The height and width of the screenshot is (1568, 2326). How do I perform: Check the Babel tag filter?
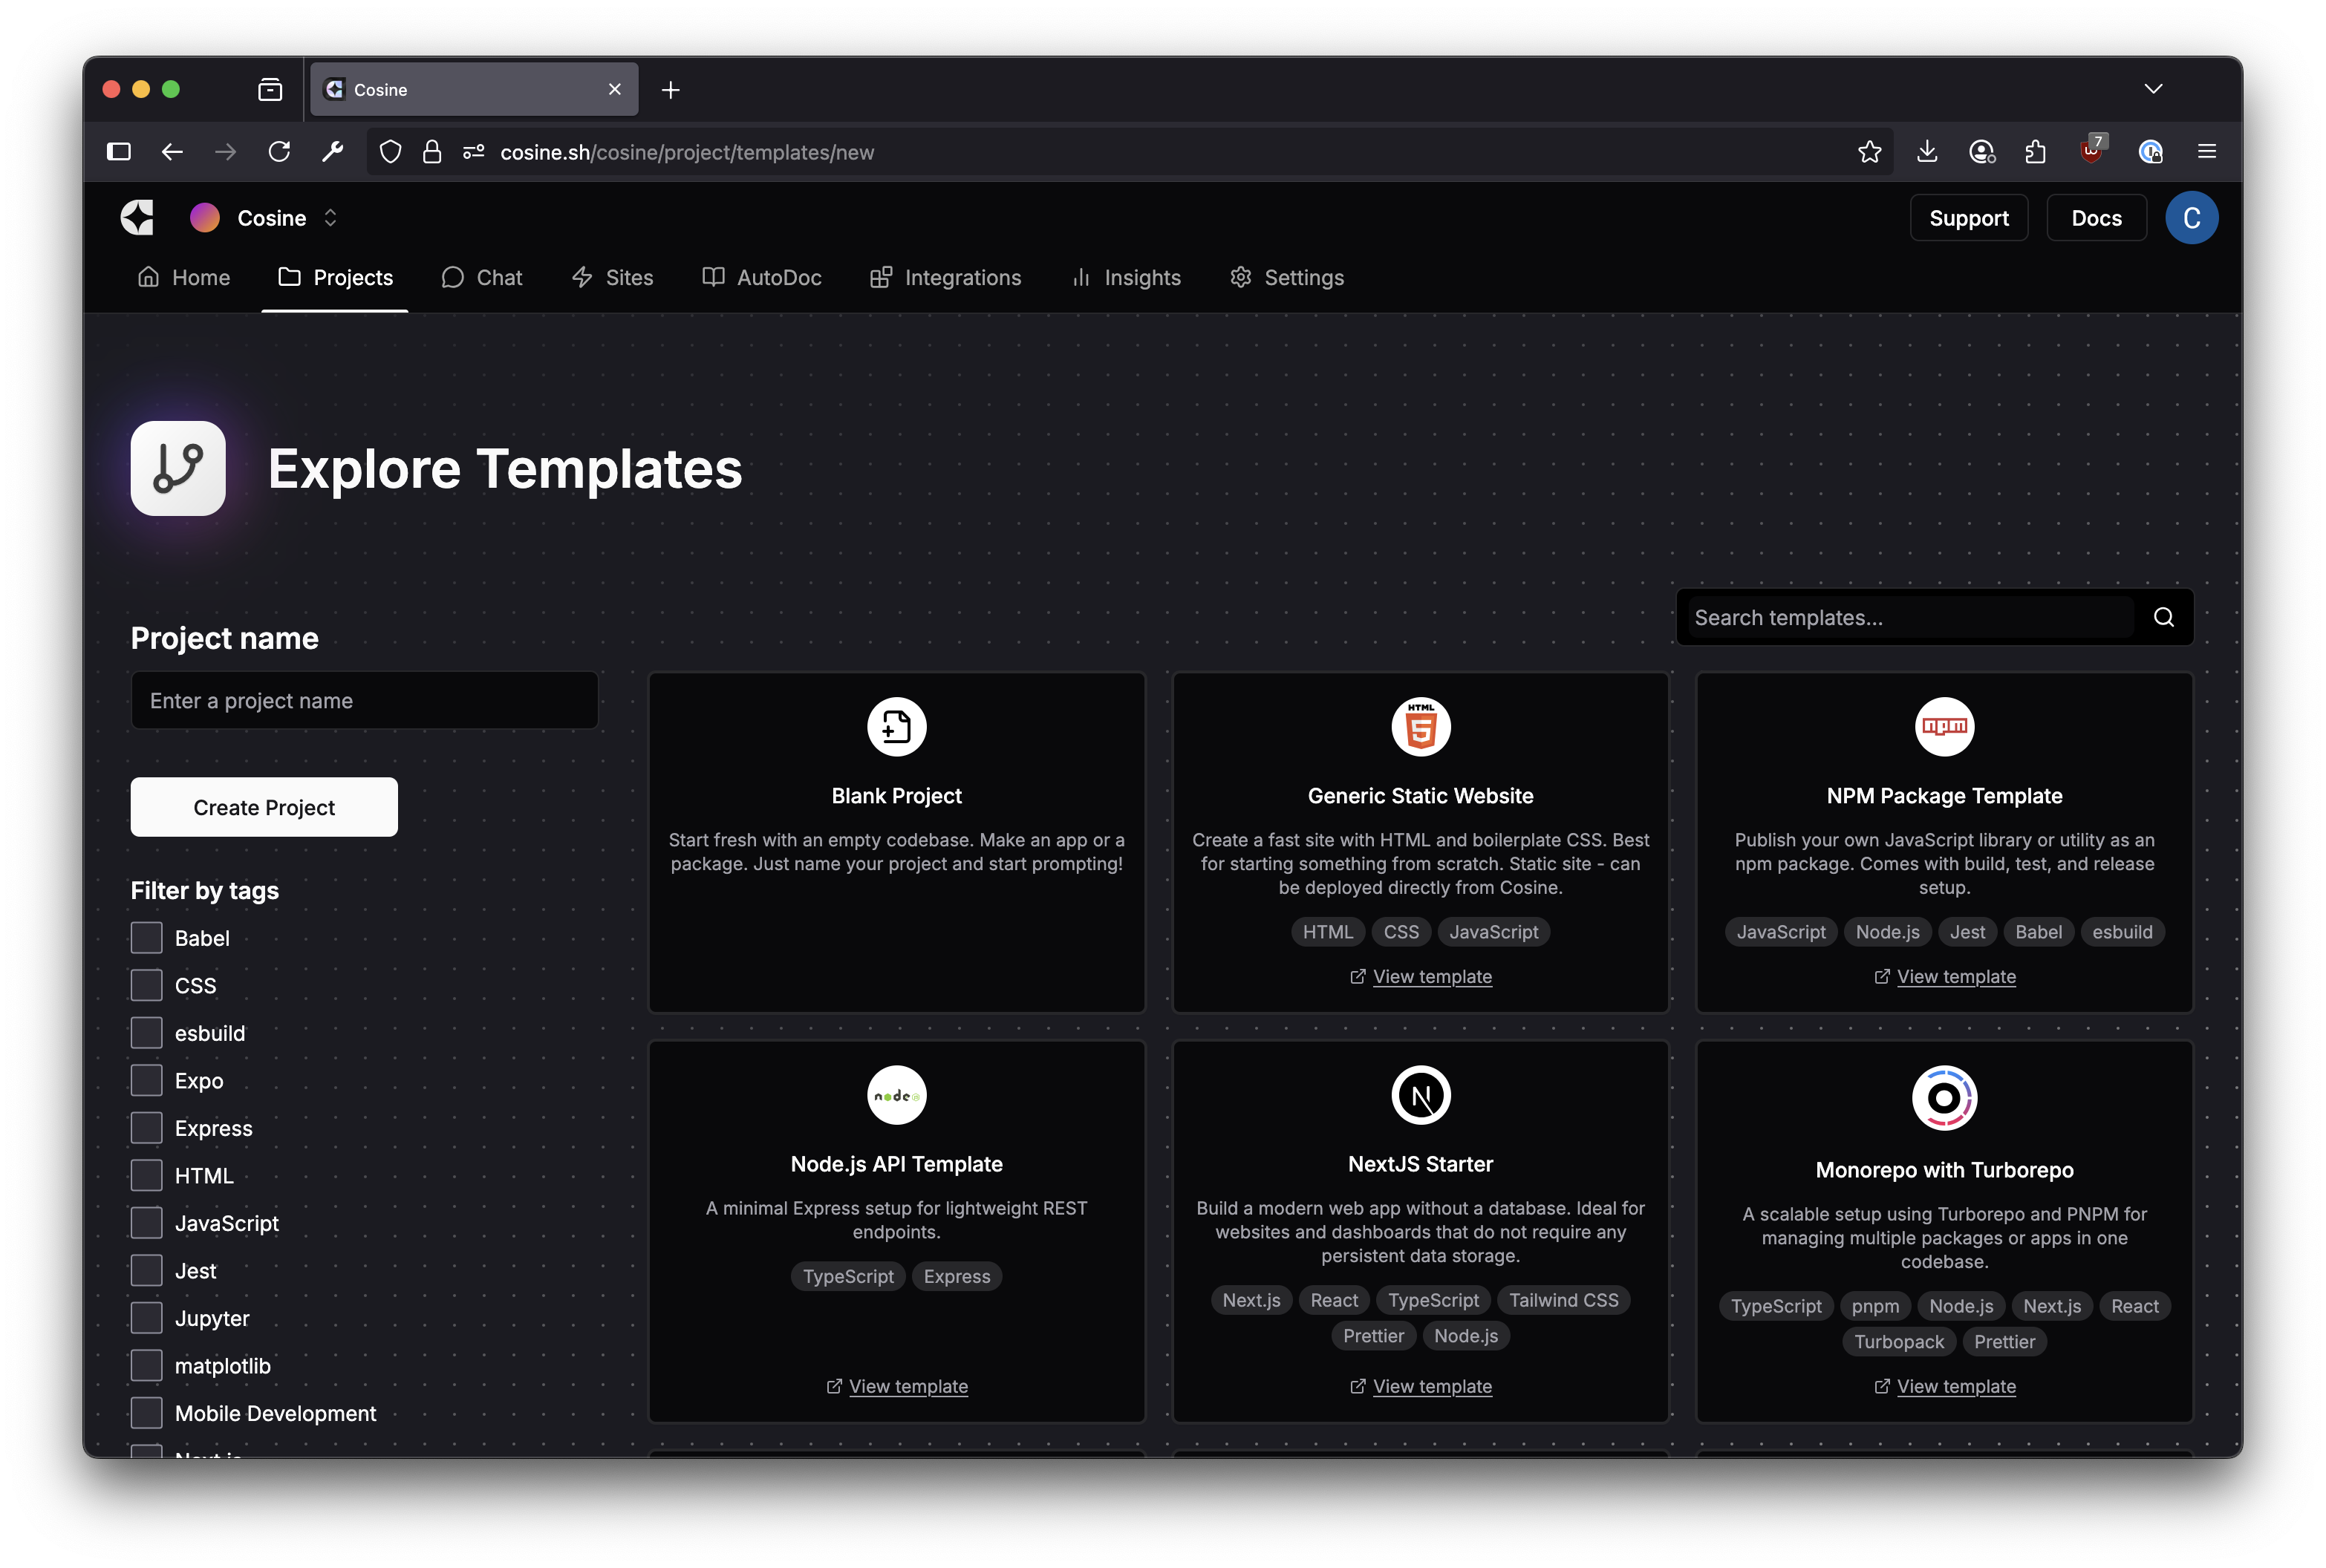coord(147,938)
